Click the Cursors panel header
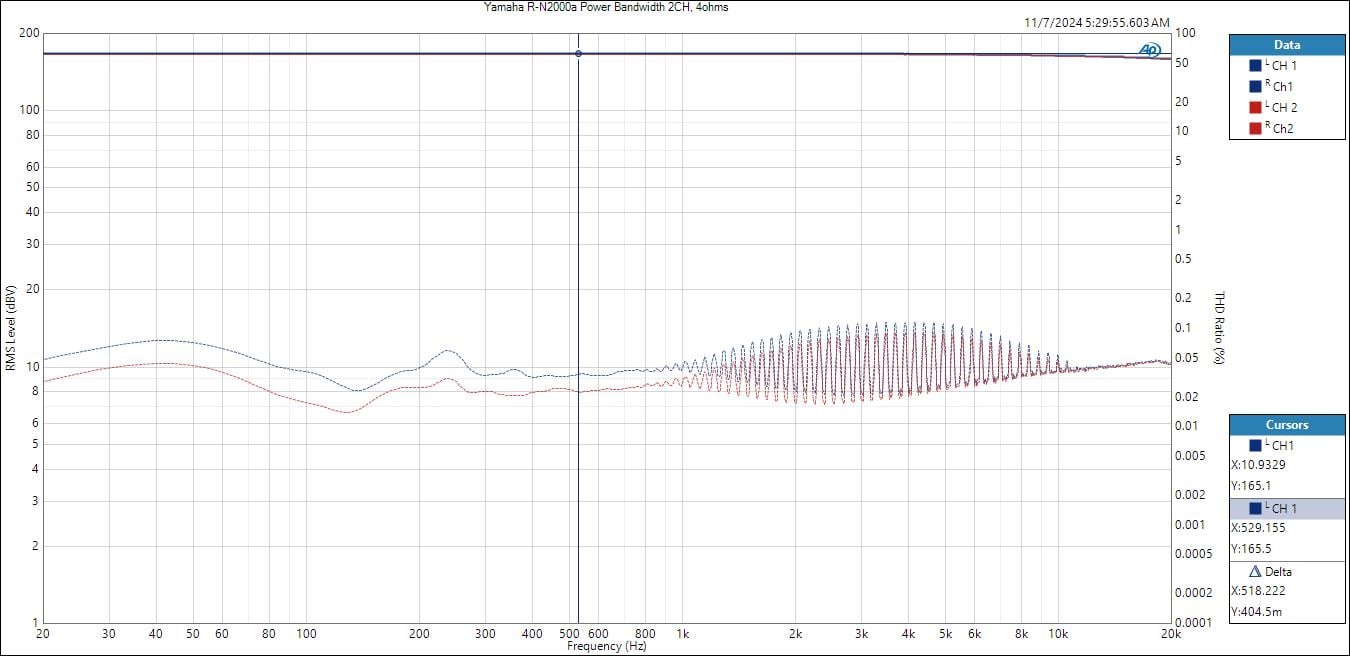The height and width of the screenshot is (656, 1350). 1286,425
